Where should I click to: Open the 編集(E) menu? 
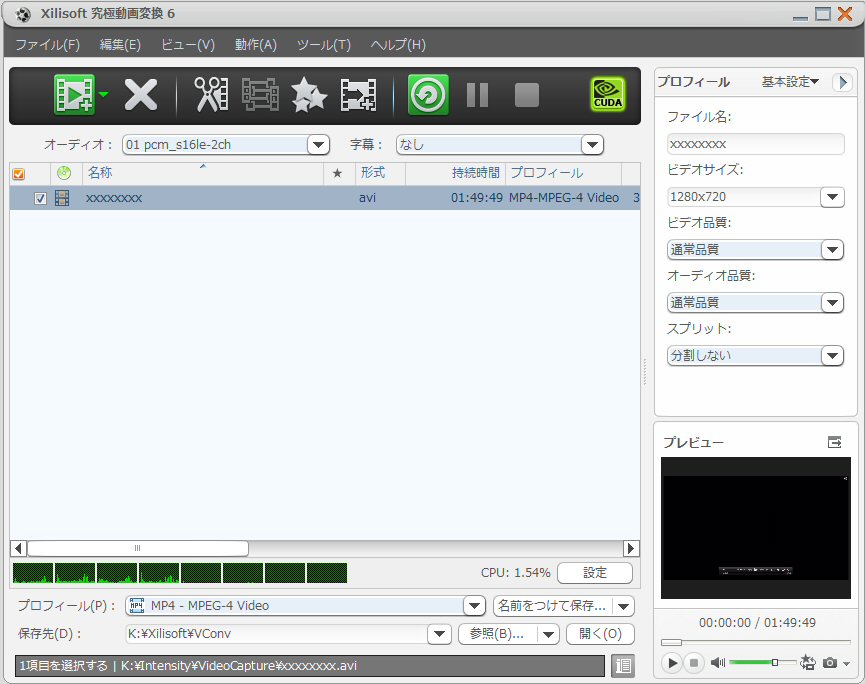(x=120, y=45)
